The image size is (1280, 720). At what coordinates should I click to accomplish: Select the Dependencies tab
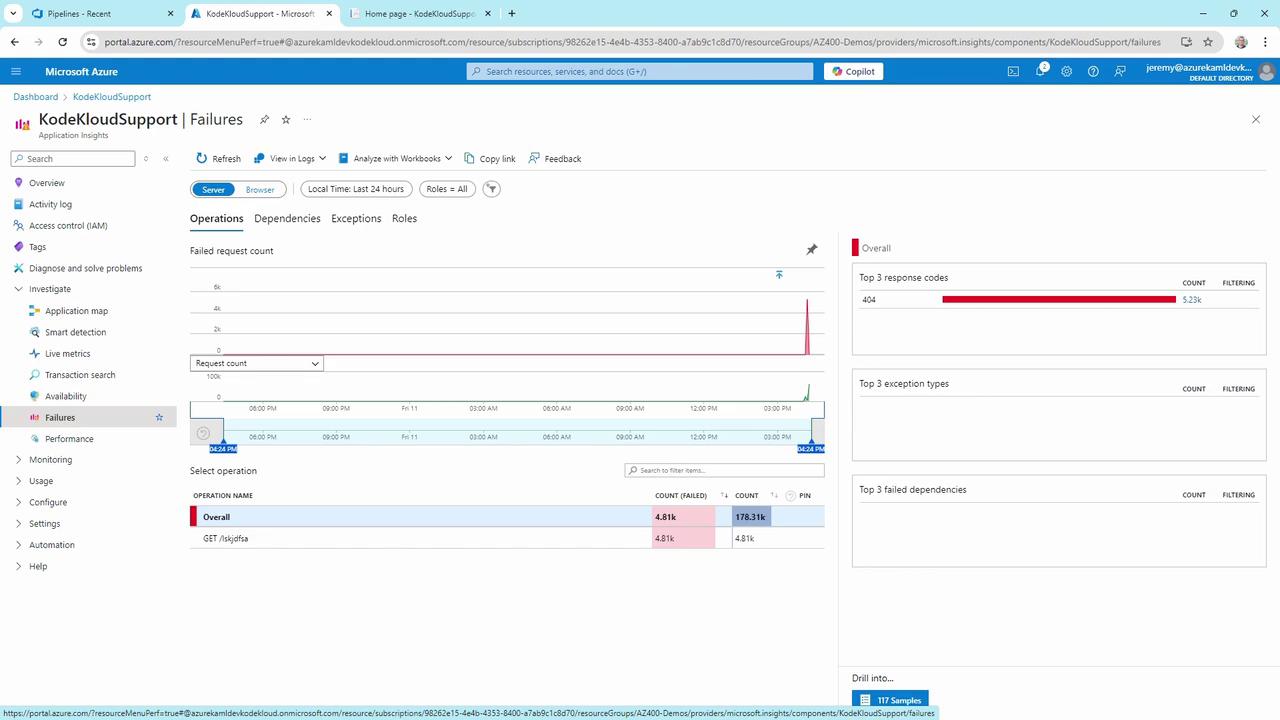point(287,219)
